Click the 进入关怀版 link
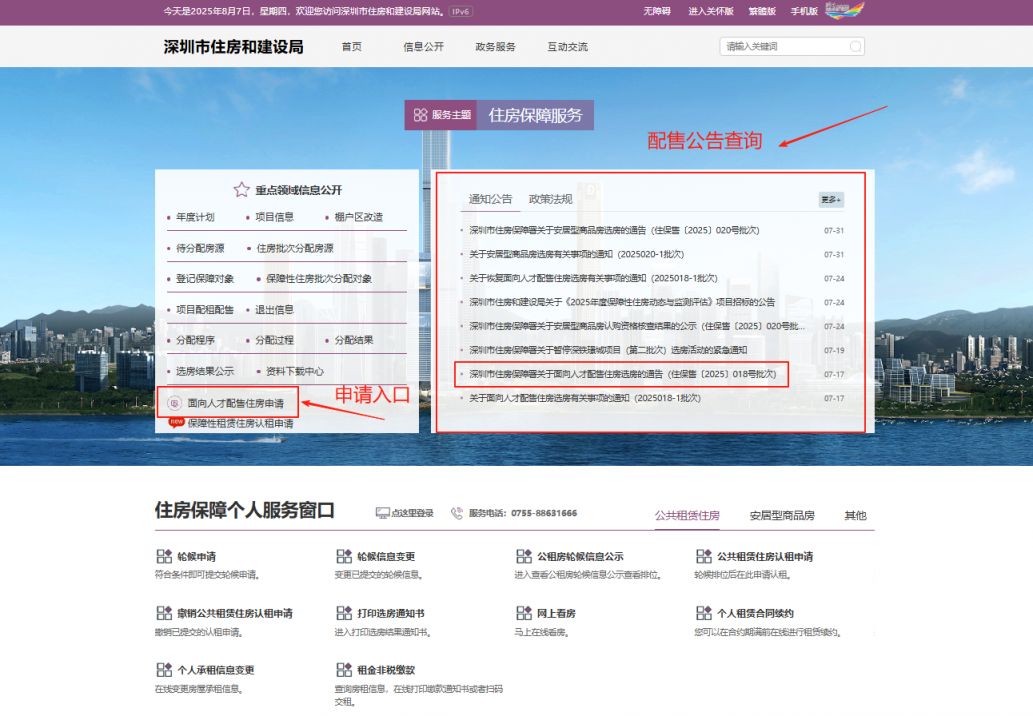1033x716 pixels. click(x=710, y=11)
